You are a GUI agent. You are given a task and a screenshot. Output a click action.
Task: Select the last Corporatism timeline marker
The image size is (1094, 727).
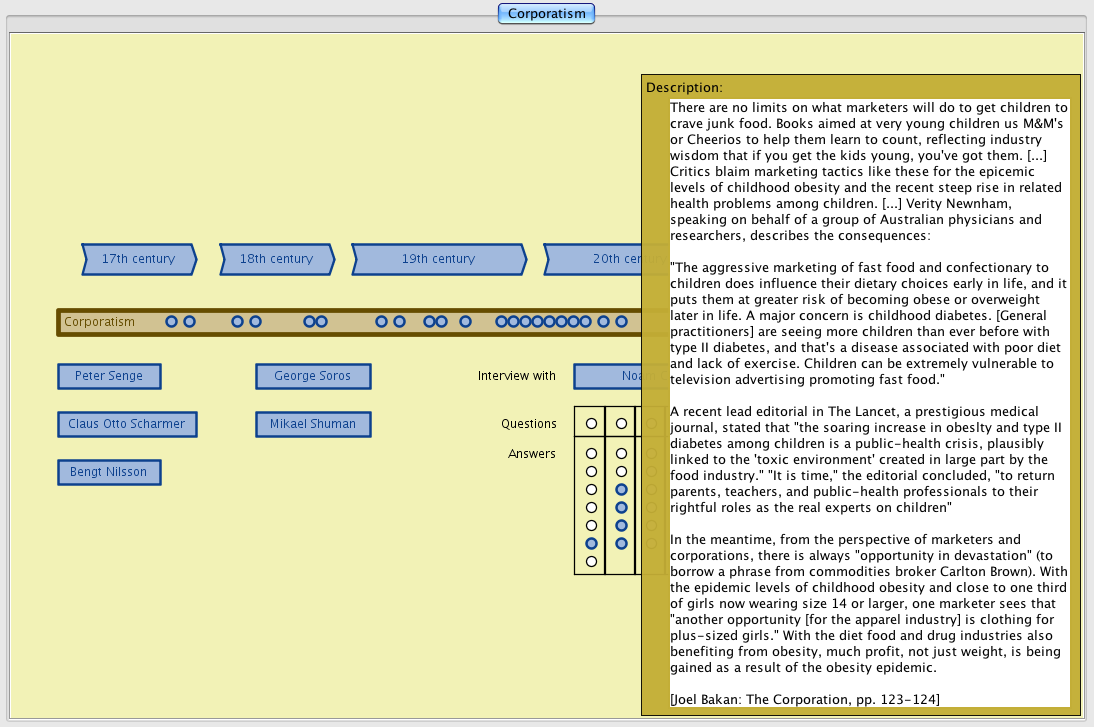(621, 322)
